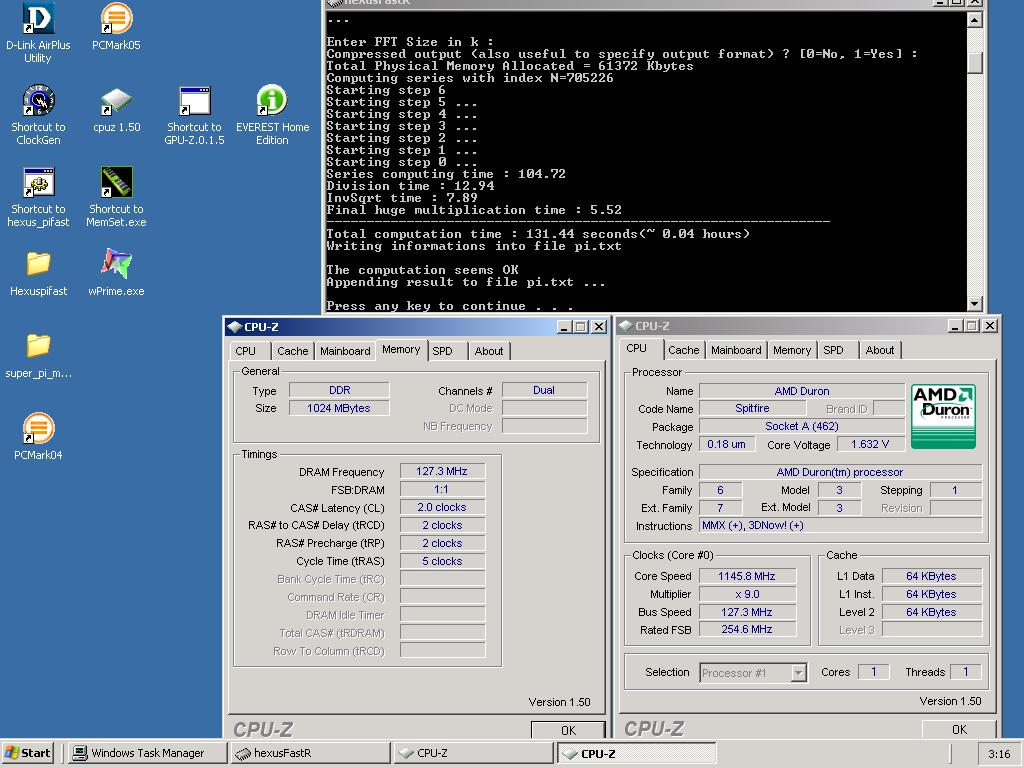
Task: Switch to the Memory tab in the right CPU-Z window
Action: 792,350
